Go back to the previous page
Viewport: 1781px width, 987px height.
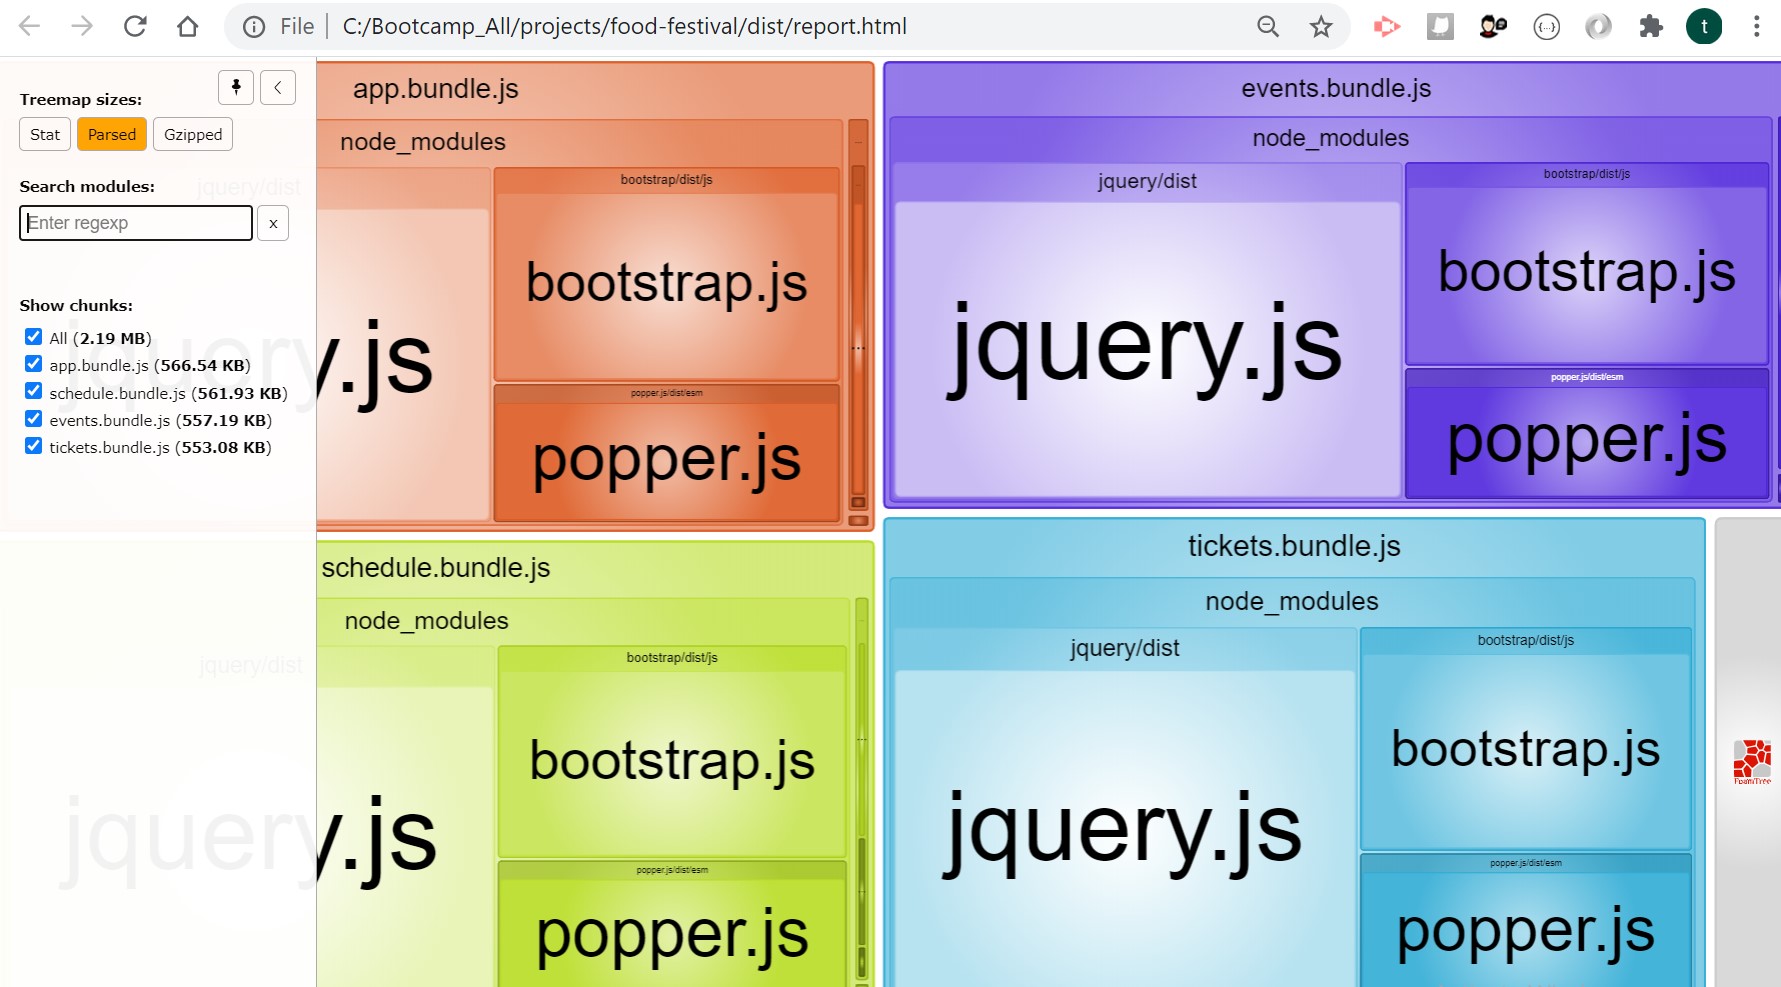point(30,27)
